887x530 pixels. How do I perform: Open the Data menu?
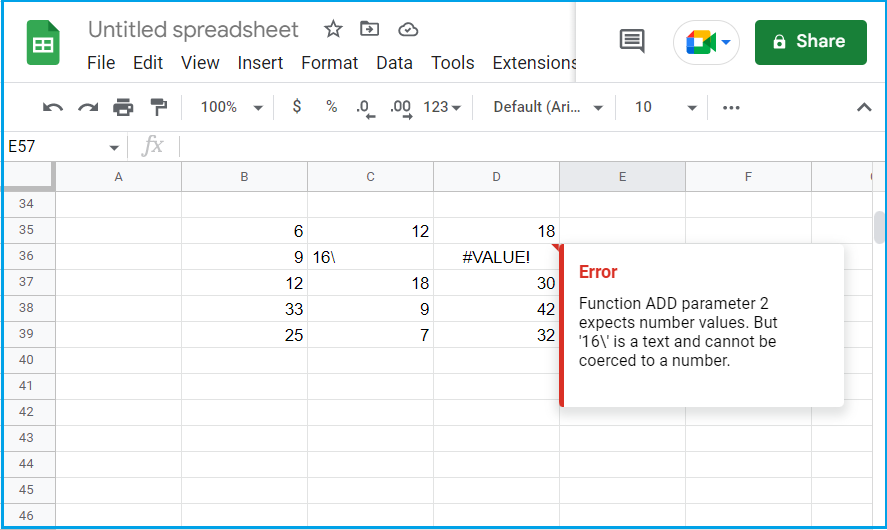click(394, 63)
